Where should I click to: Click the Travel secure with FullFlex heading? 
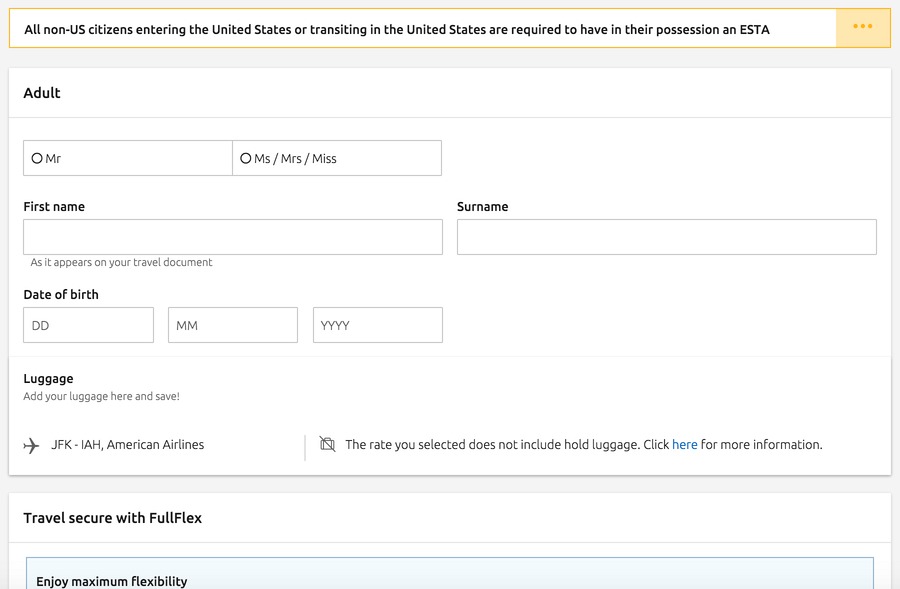click(112, 518)
